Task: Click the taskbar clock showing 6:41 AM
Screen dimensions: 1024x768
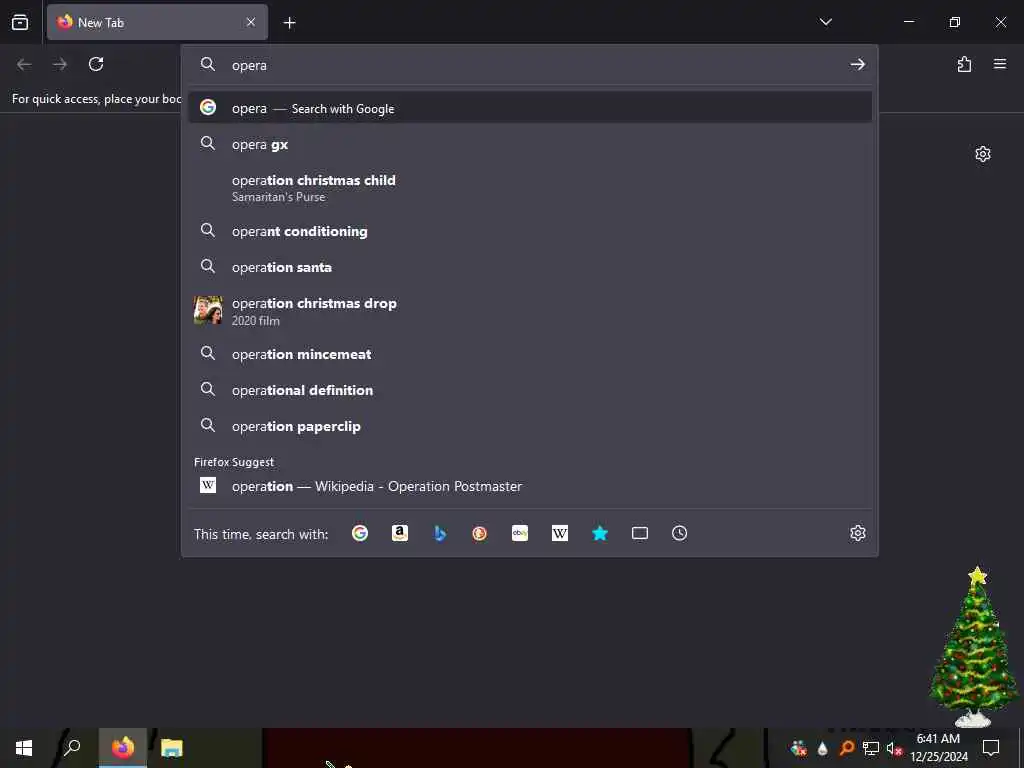Action: tap(938, 748)
